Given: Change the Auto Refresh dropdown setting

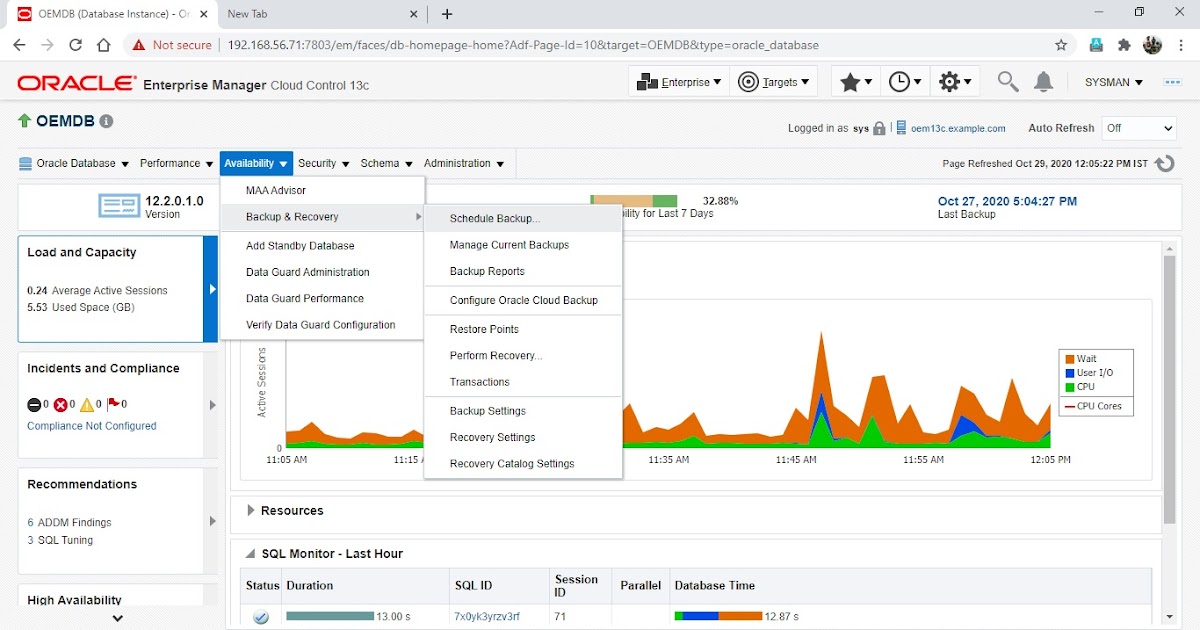Looking at the screenshot, I should tap(1138, 128).
